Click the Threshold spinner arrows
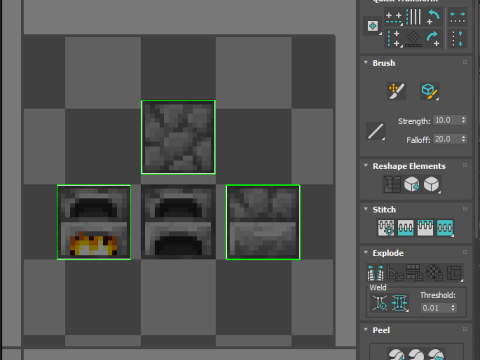The image size is (480, 360). pyautogui.click(x=453, y=308)
